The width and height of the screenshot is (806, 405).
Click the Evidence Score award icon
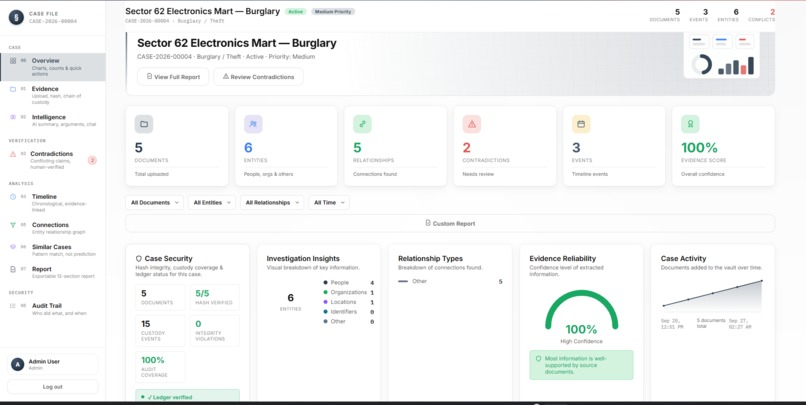pos(690,124)
